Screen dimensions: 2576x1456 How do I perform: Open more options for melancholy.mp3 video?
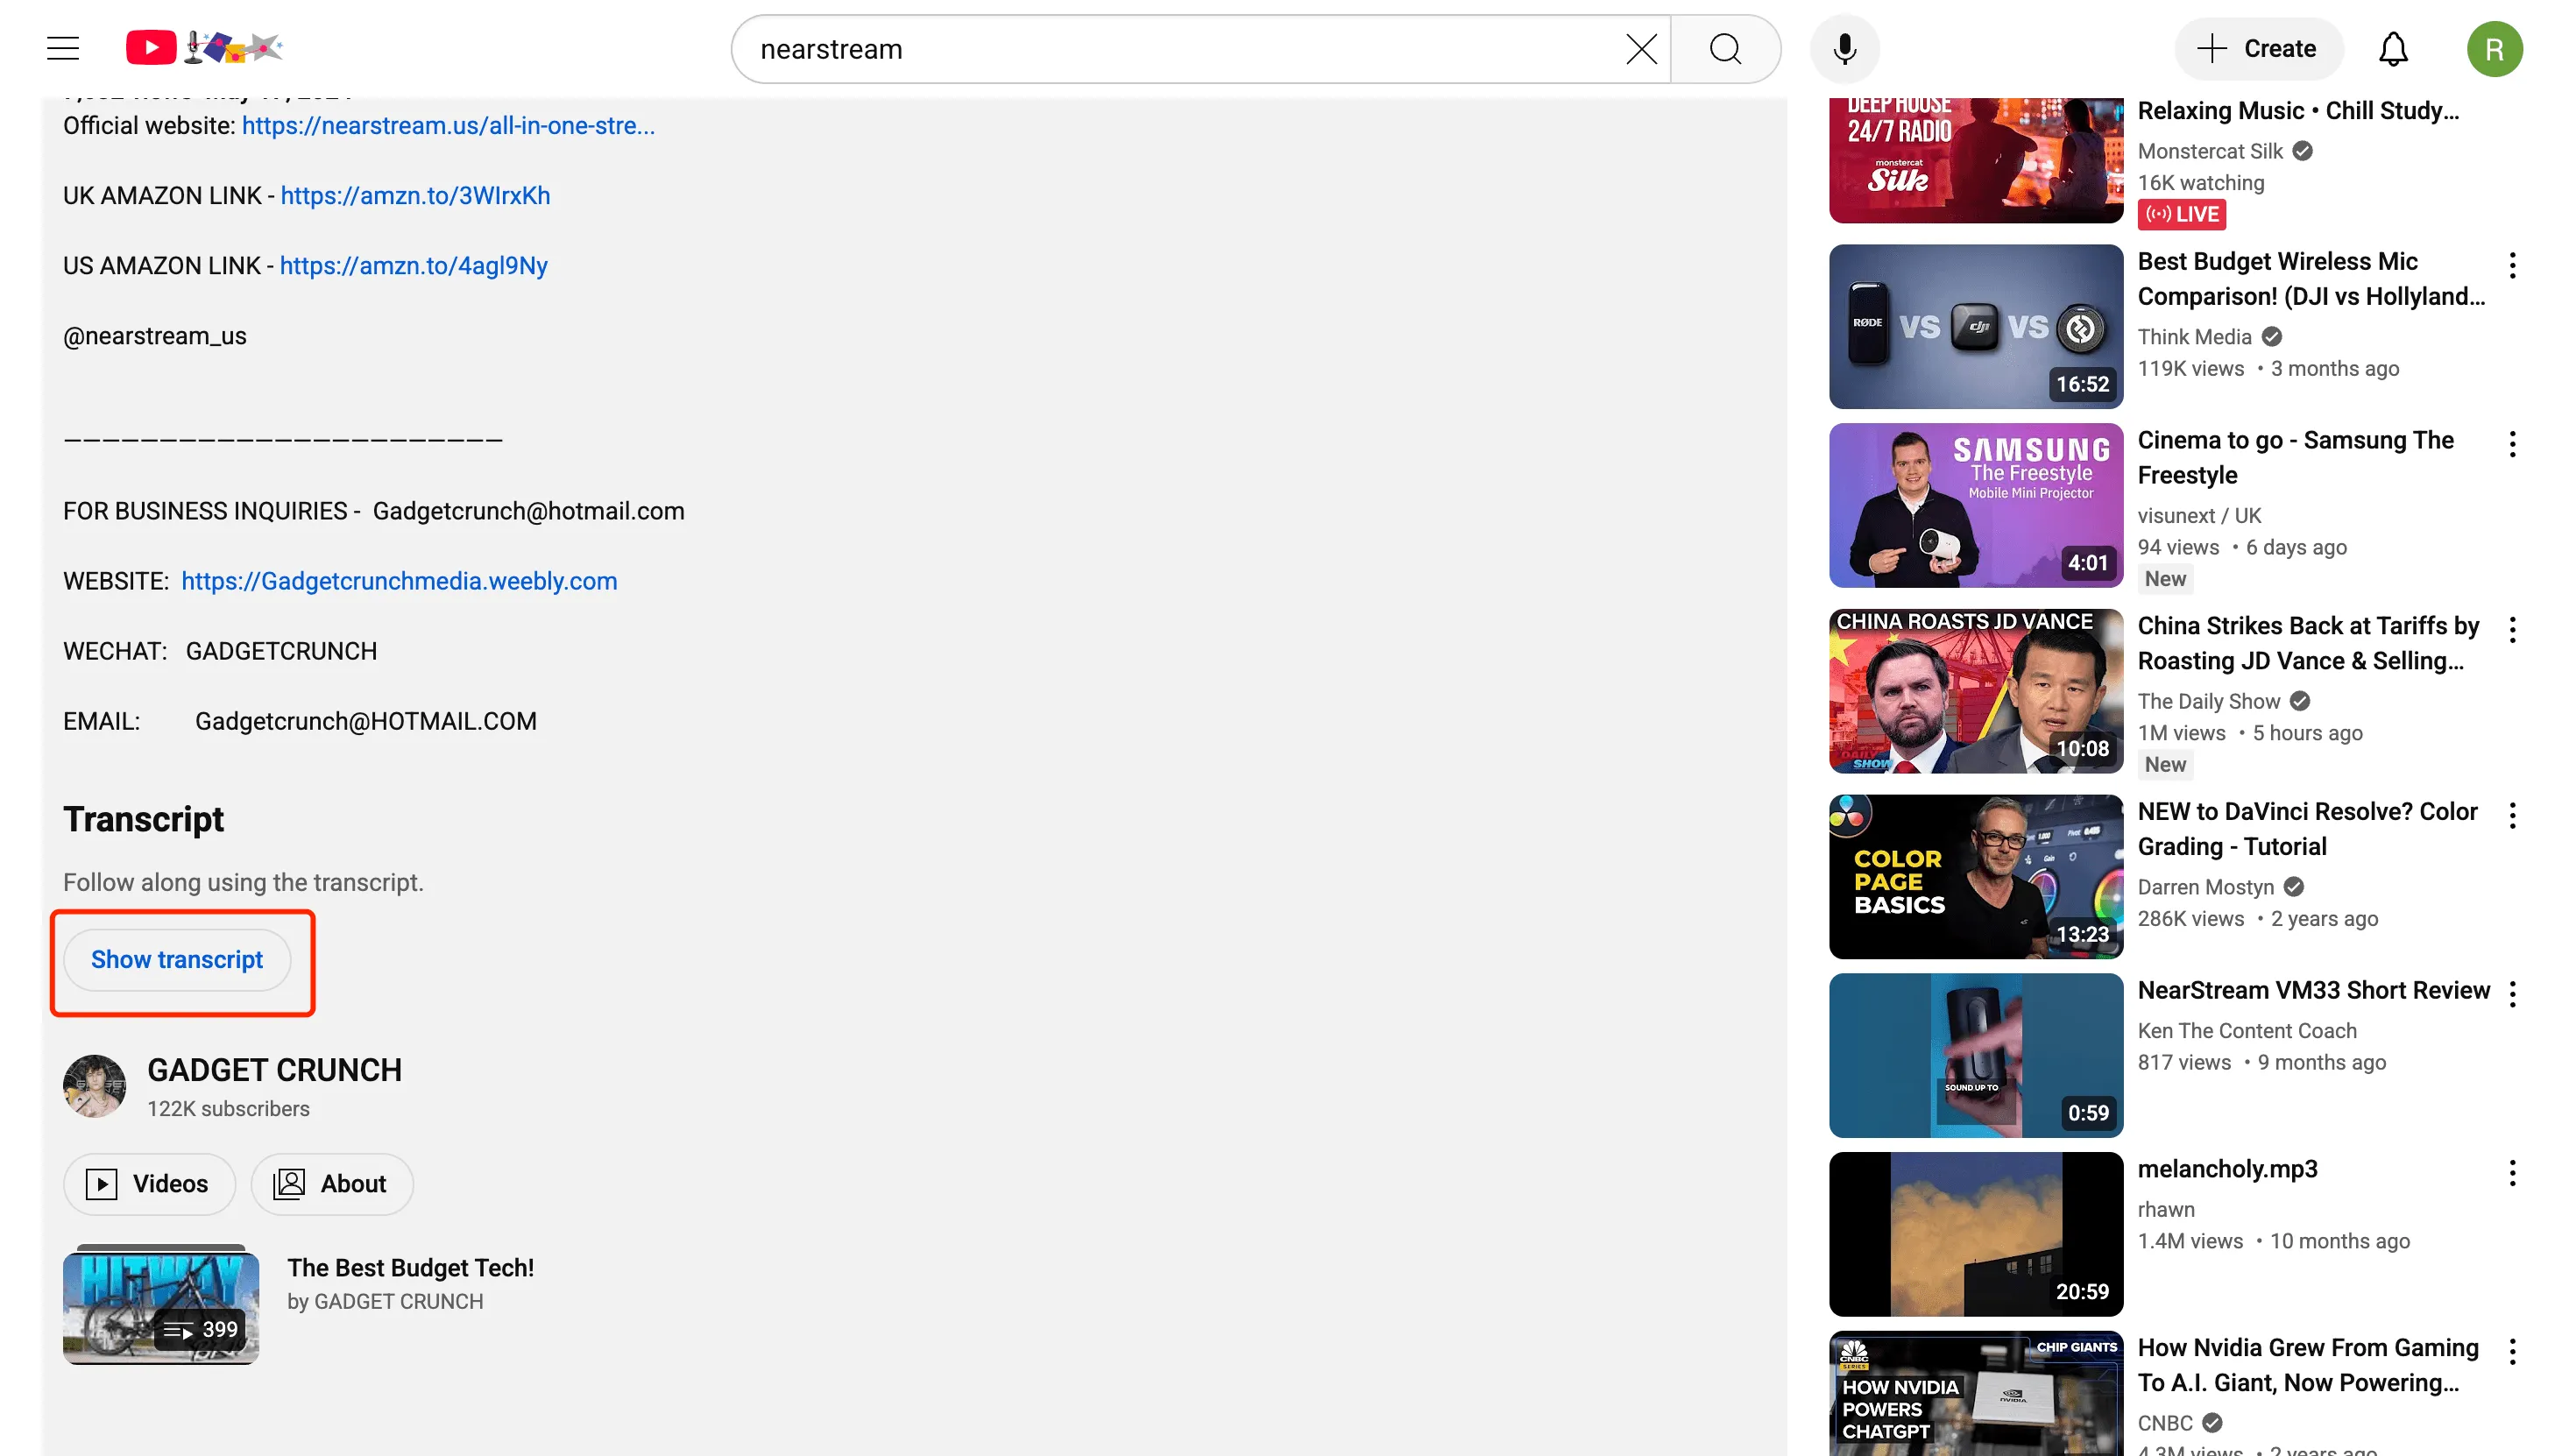[2512, 1173]
